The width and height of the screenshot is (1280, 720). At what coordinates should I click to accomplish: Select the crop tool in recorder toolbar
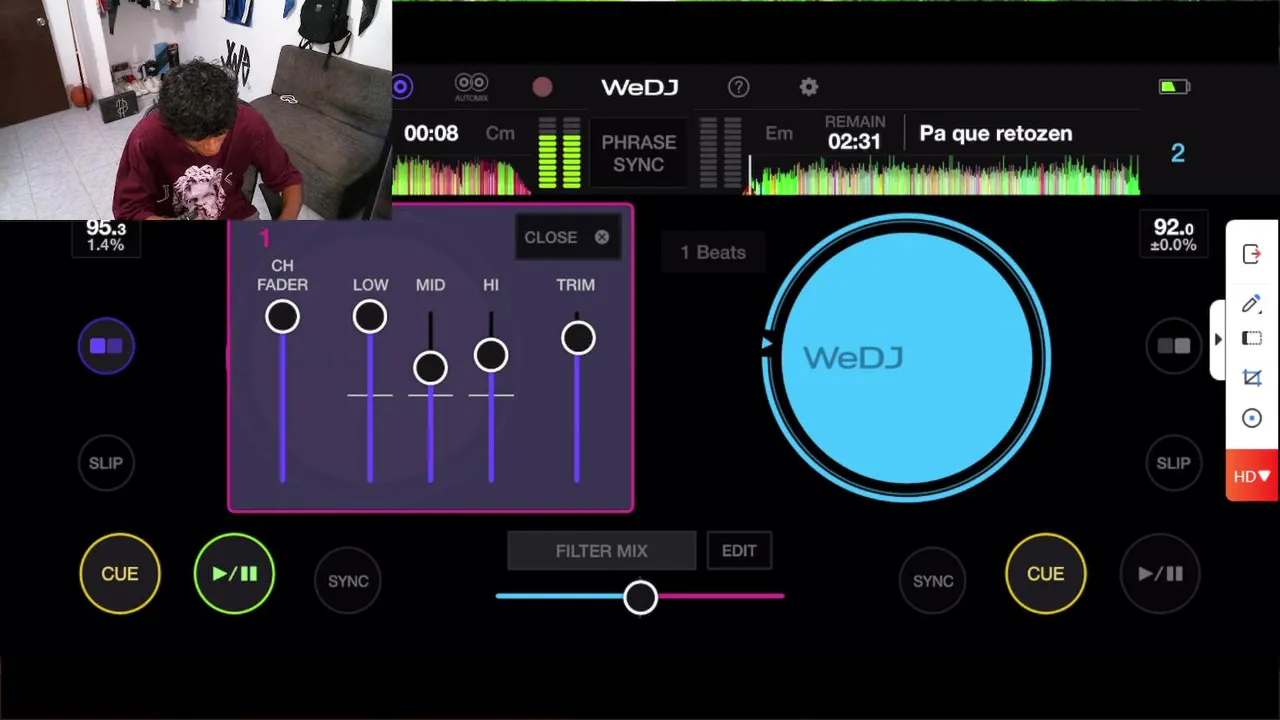[1252, 378]
